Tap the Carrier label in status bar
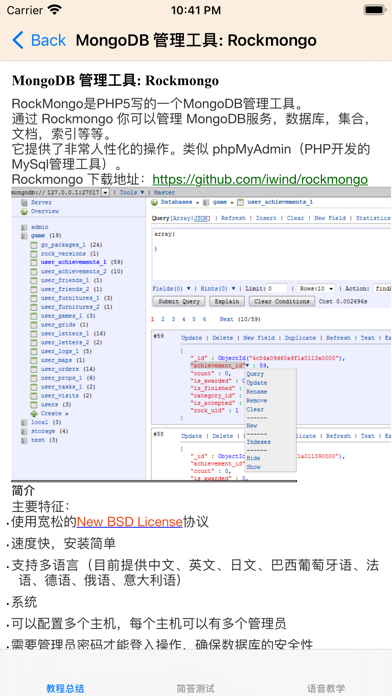Screen dimensions: 392x696 tap(25, 10)
